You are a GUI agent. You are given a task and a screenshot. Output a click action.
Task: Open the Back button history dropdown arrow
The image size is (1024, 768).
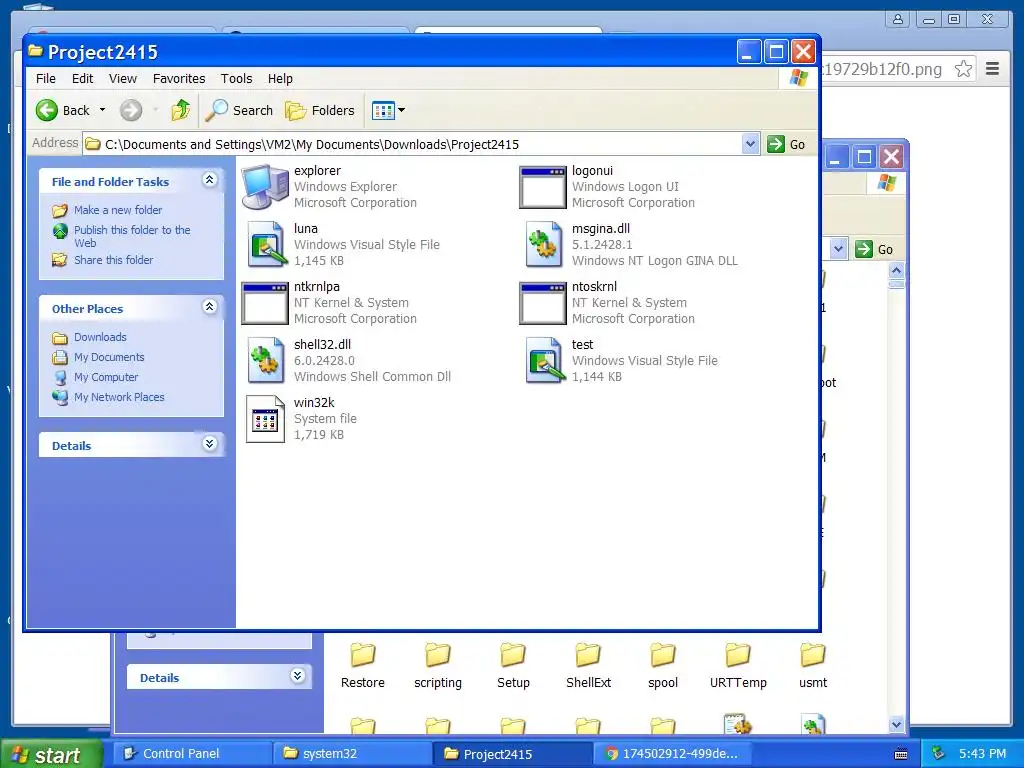click(102, 110)
